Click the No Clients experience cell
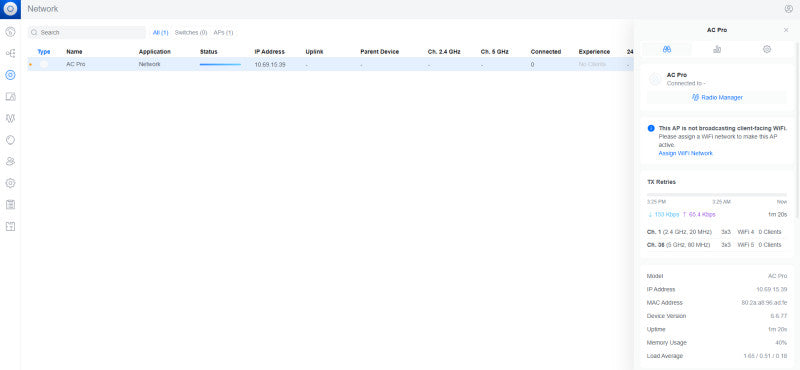This screenshot has width=800, height=370. click(x=592, y=64)
